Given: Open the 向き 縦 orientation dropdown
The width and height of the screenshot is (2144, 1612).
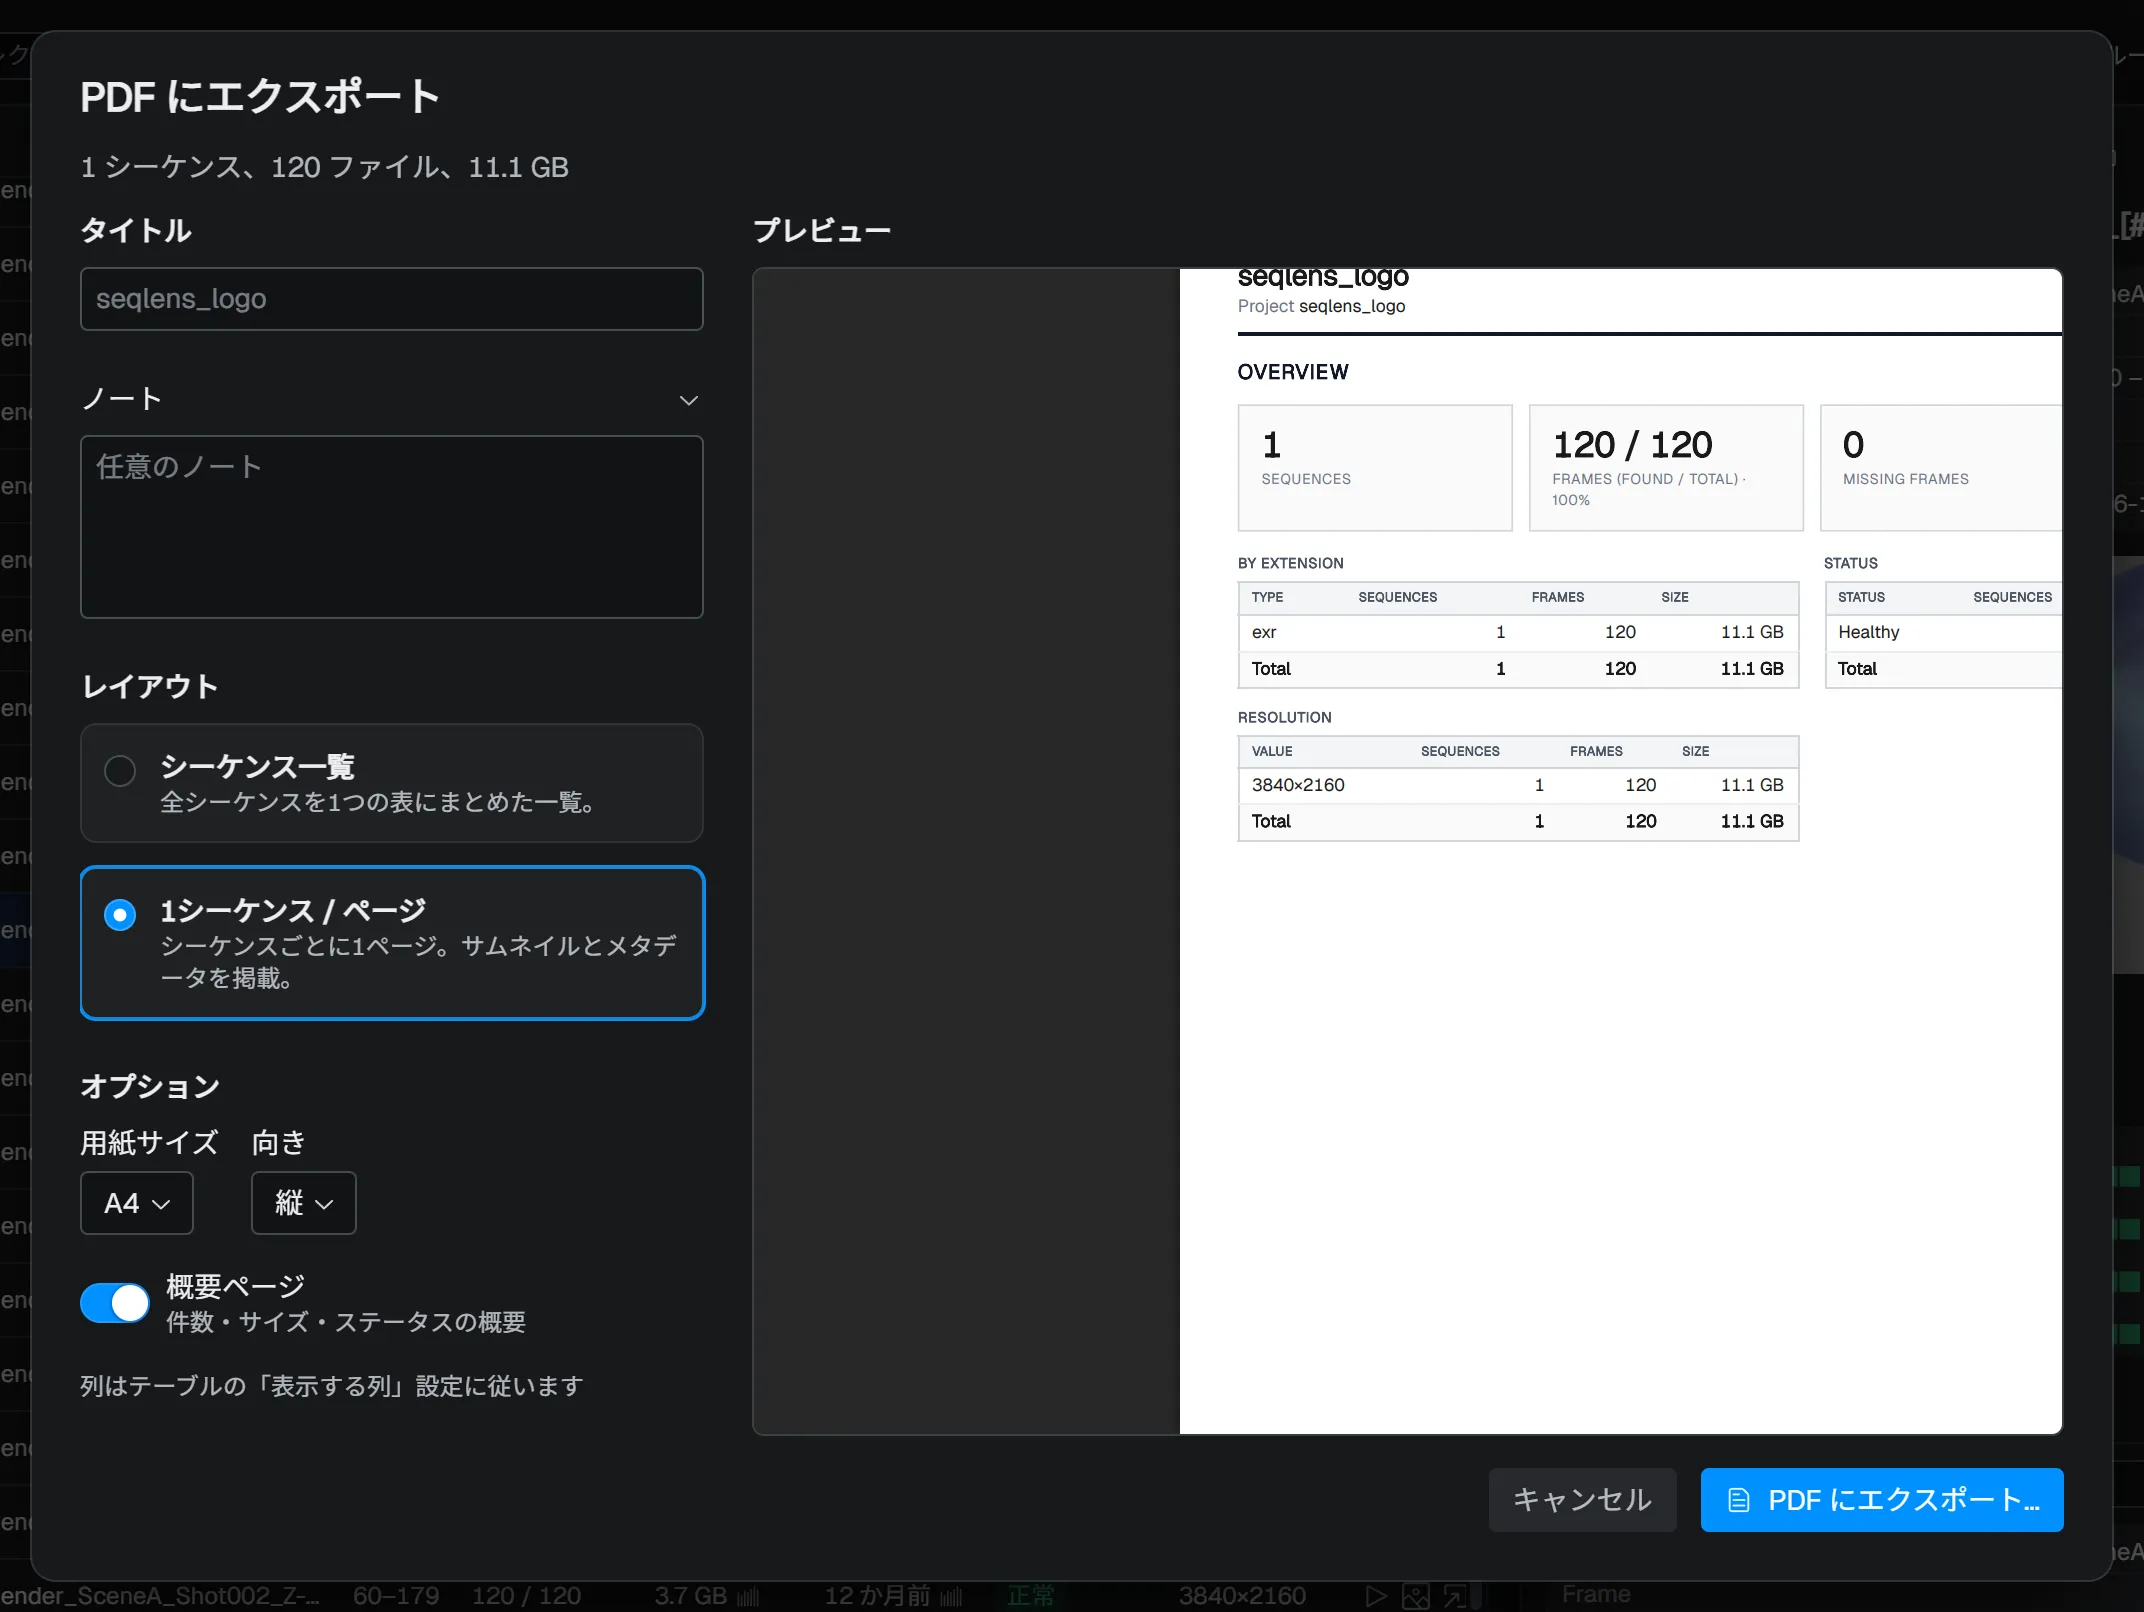Looking at the screenshot, I should pos(304,1203).
